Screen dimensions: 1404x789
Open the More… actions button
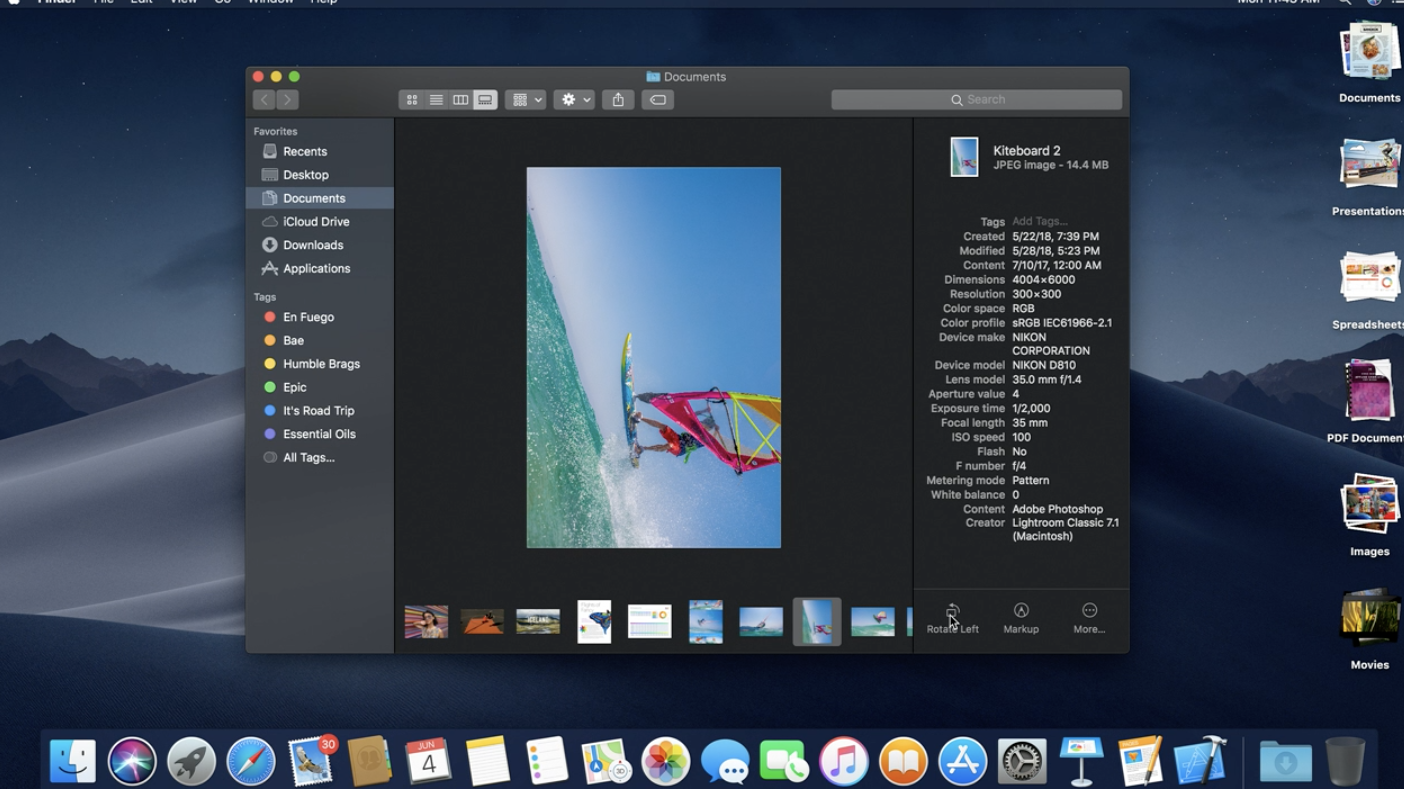click(x=1089, y=618)
